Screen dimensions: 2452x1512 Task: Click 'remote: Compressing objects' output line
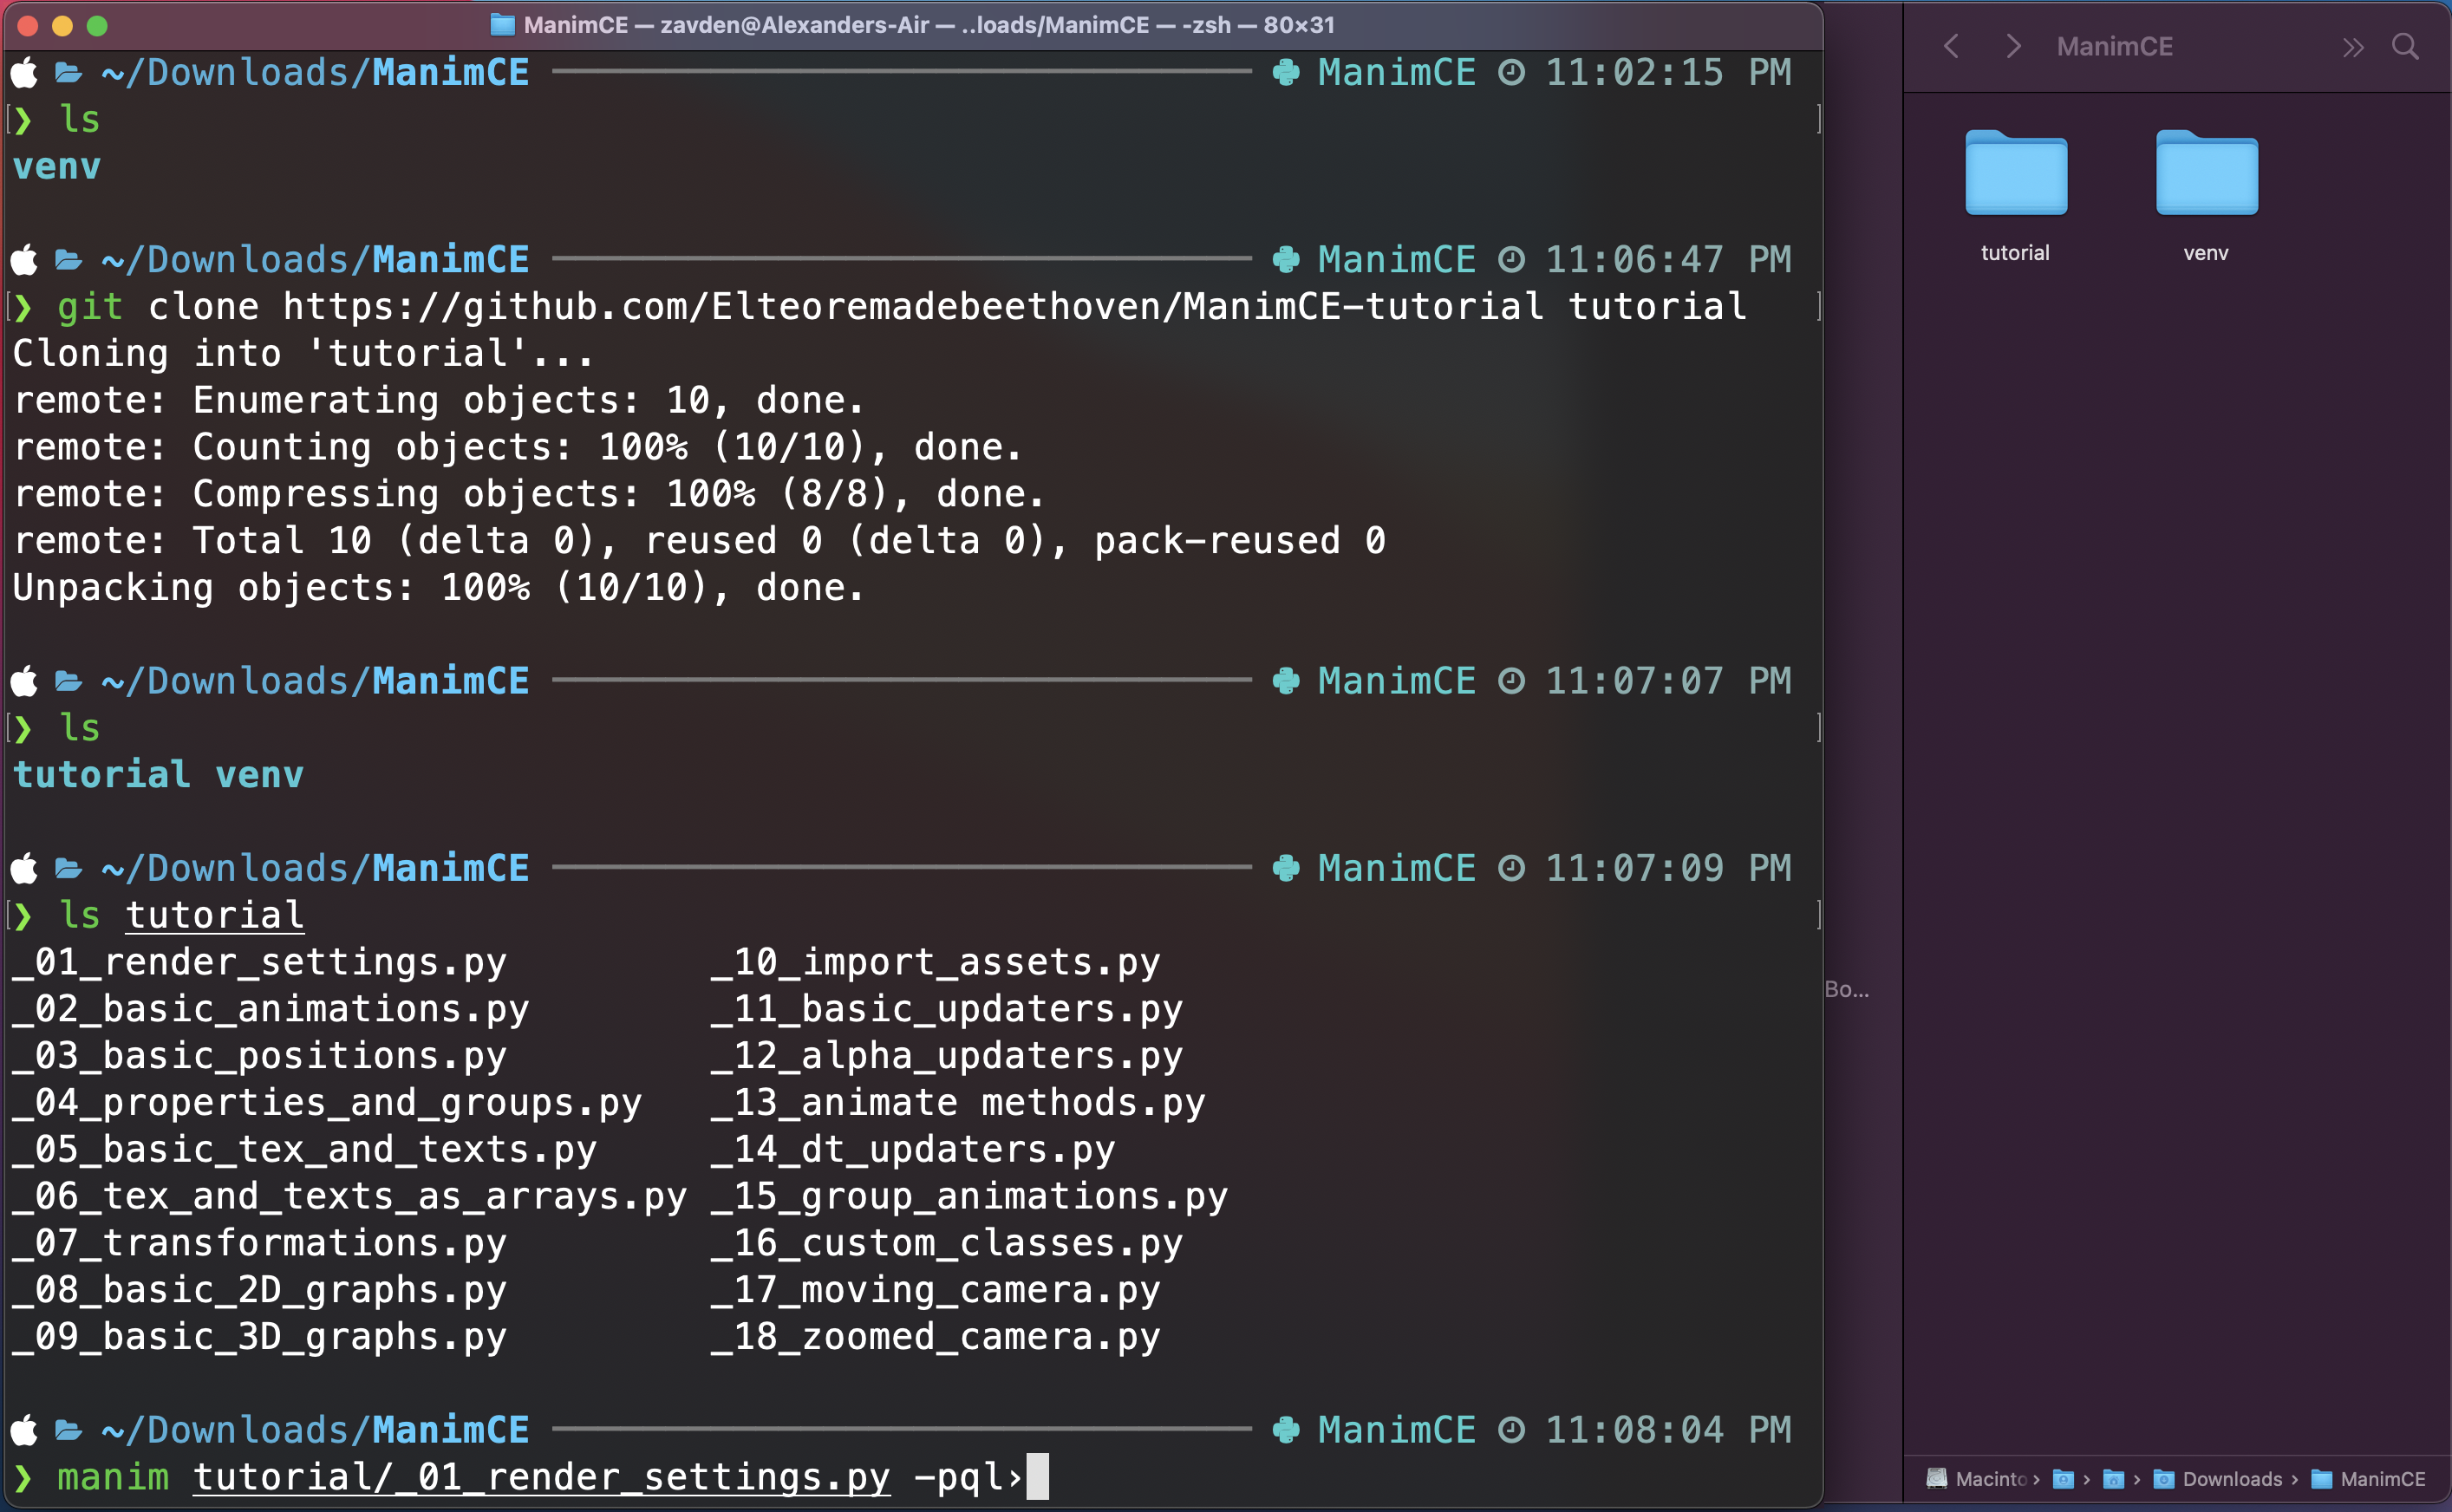pos(529,493)
